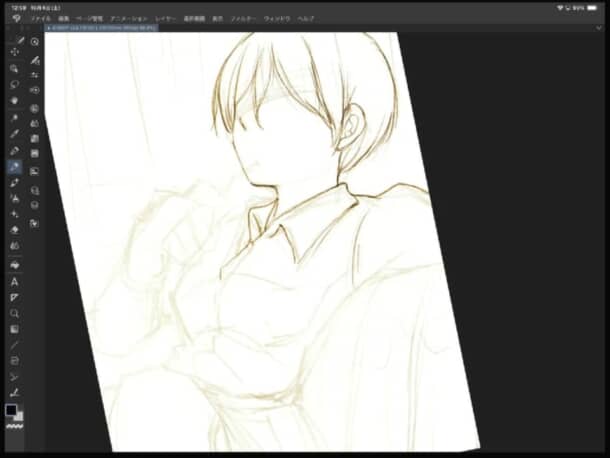Select the Fill bucket tool
610x458 pixels.
(x=15, y=245)
